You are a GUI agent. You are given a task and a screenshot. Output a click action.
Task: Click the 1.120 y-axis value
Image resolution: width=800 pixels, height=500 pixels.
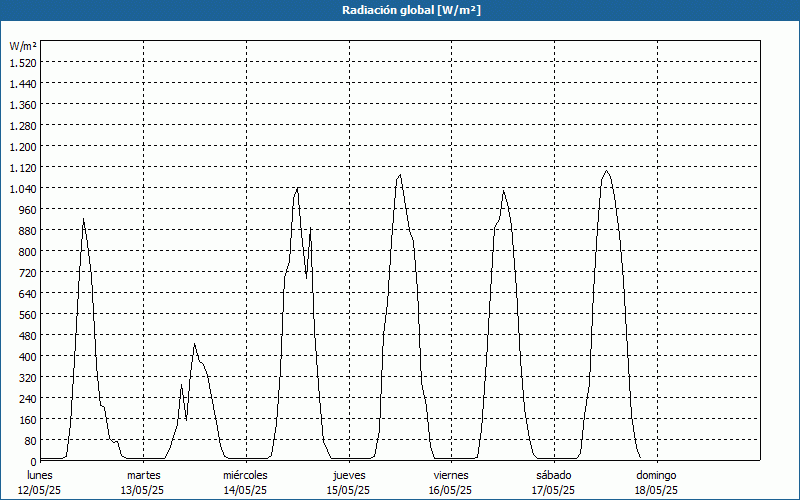[x=23, y=168]
